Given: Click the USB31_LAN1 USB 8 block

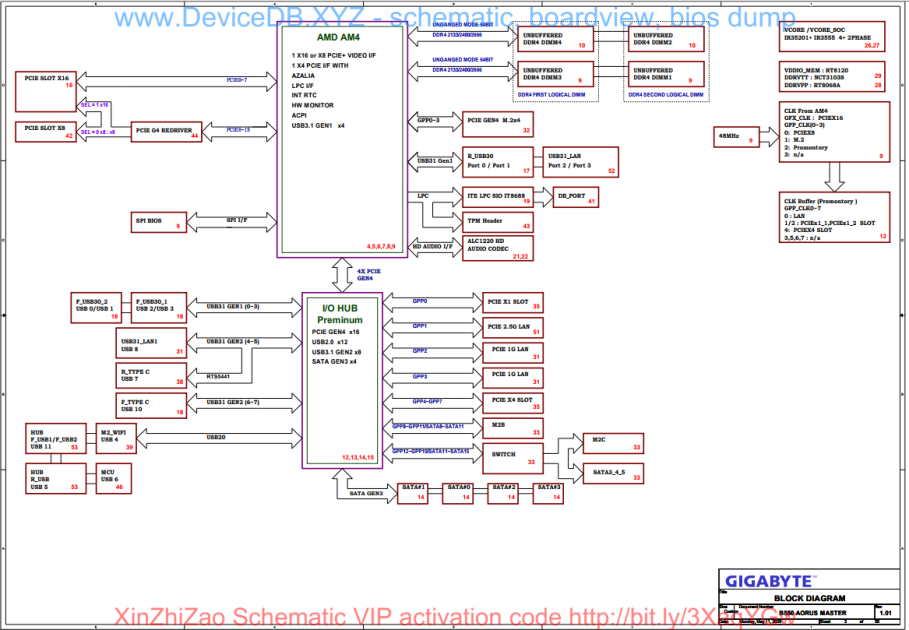Looking at the screenshot, I should click(x=151, y=343).
